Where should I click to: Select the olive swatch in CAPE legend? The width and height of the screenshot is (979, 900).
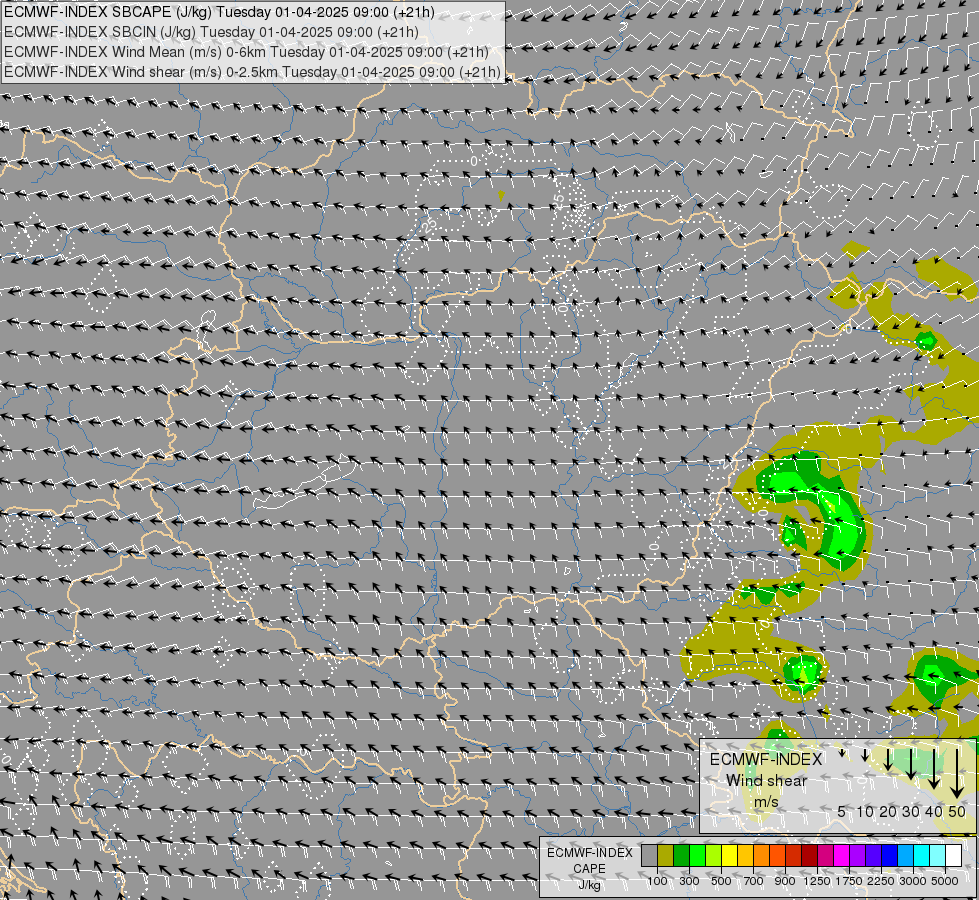click(666, 855)
